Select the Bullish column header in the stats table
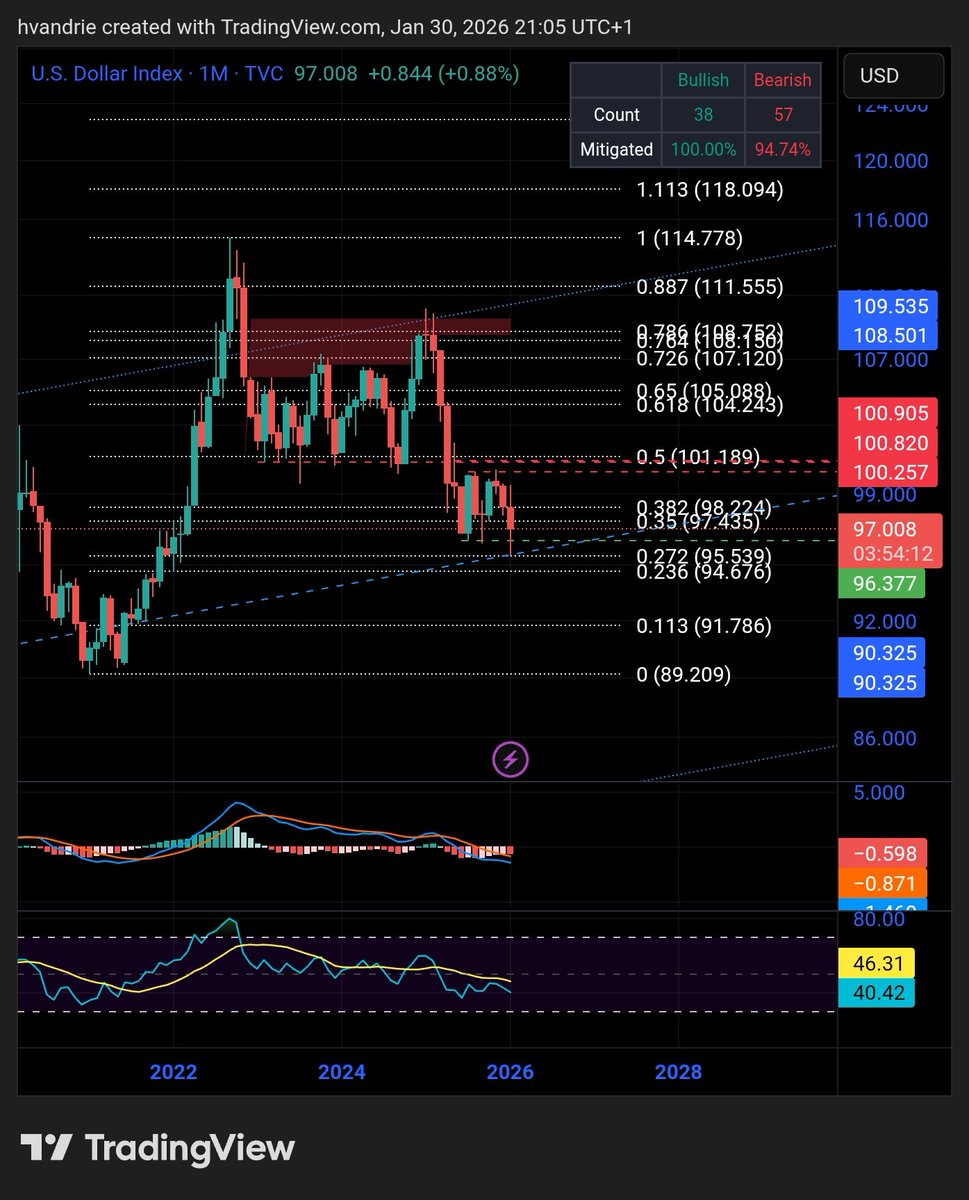Viewport: 969px width, 1200px height. (x=702, y=80)
